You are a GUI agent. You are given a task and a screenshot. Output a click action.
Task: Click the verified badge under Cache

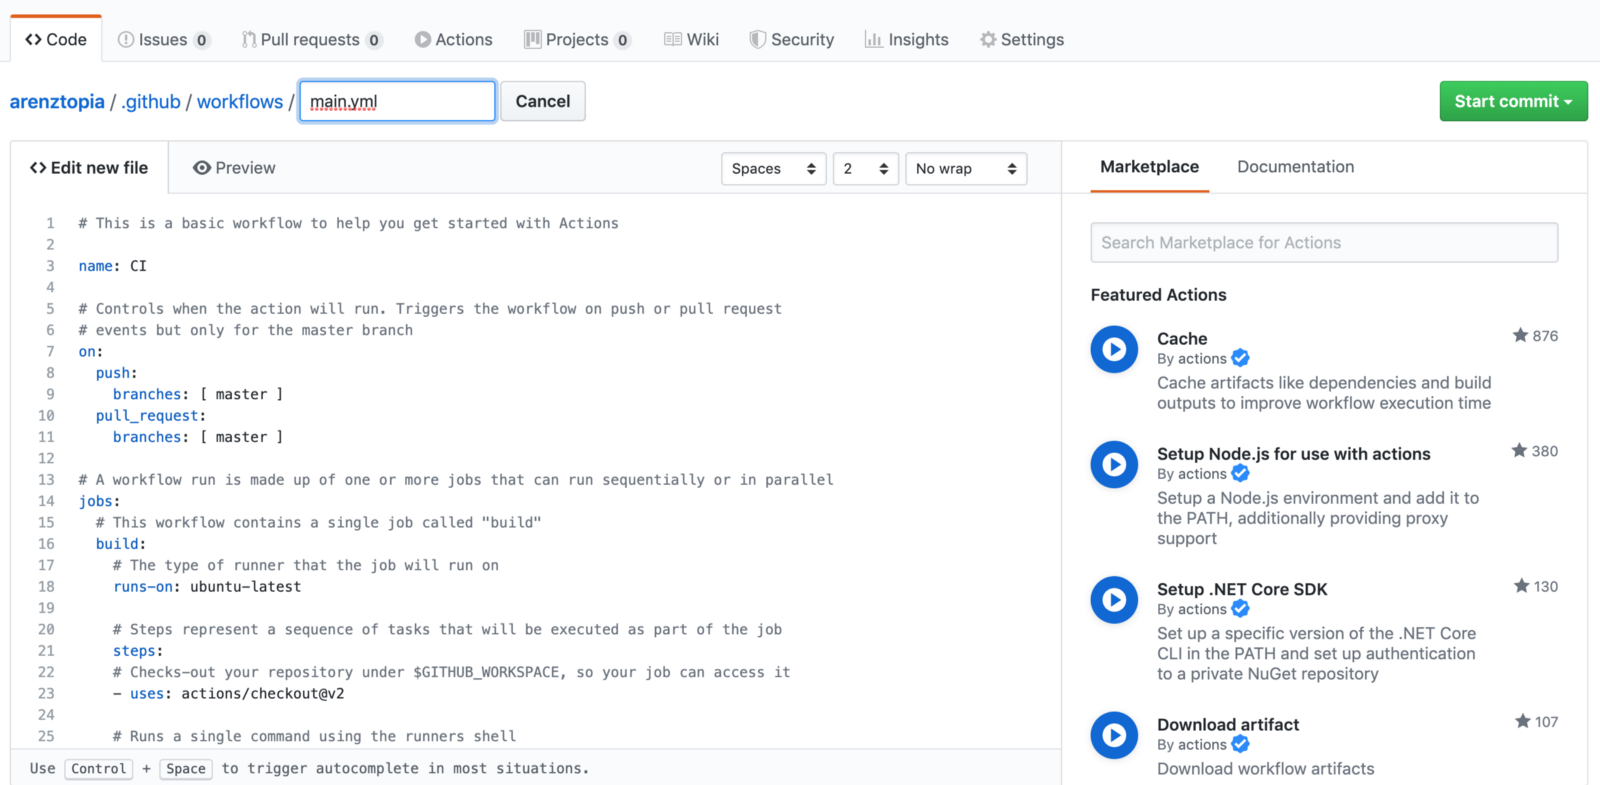[x=1240, y=358]
